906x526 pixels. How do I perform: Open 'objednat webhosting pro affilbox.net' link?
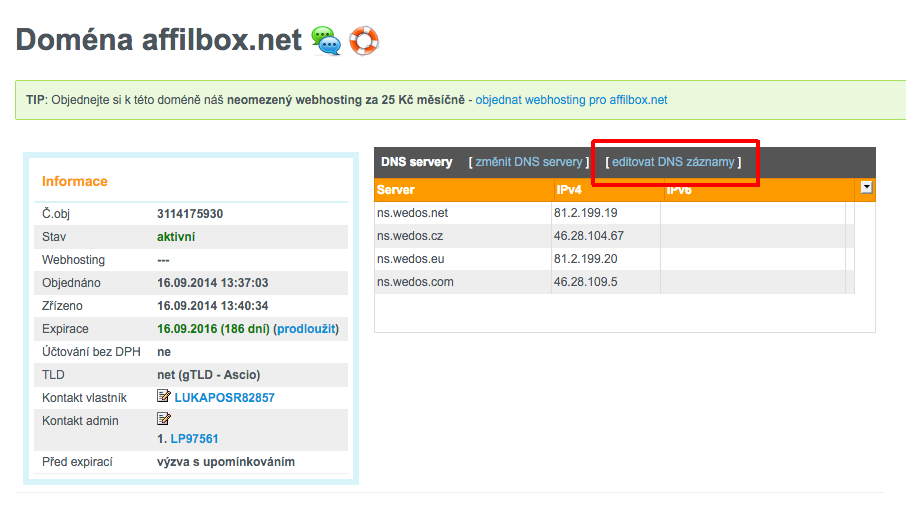click(571, 100)
